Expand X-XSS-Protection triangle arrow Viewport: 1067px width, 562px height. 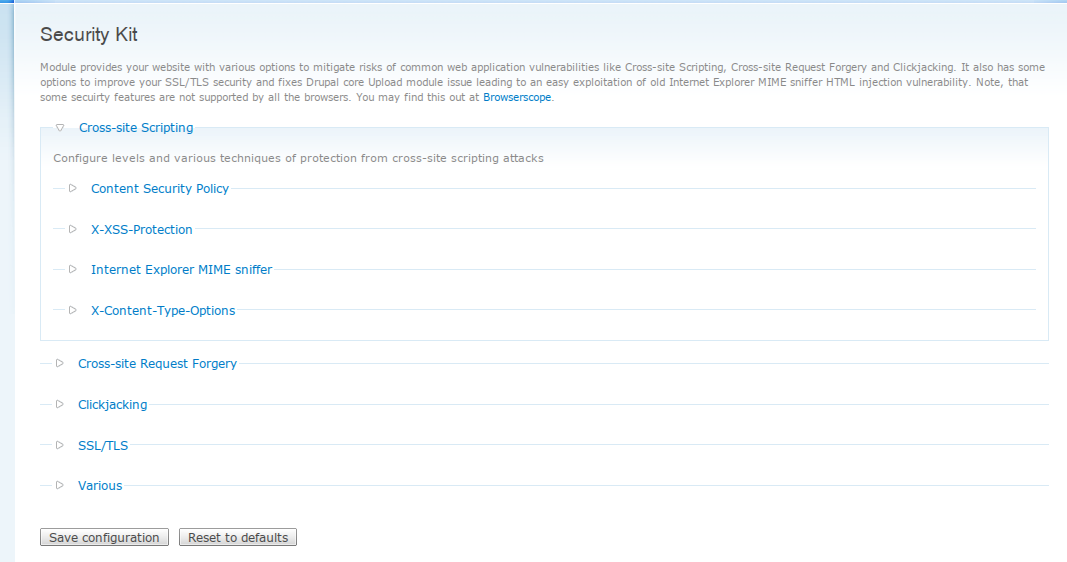point(73,229)
